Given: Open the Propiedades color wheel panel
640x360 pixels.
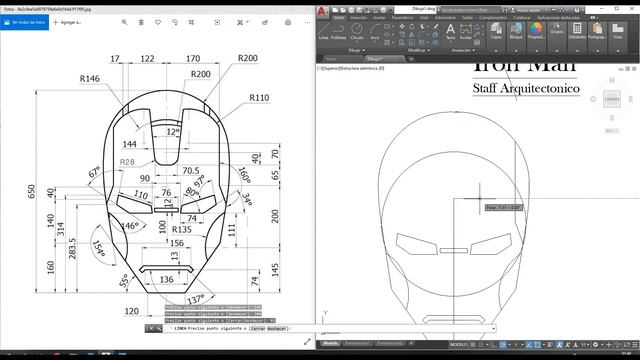Looking at the screenshot, I should [536, 31].
